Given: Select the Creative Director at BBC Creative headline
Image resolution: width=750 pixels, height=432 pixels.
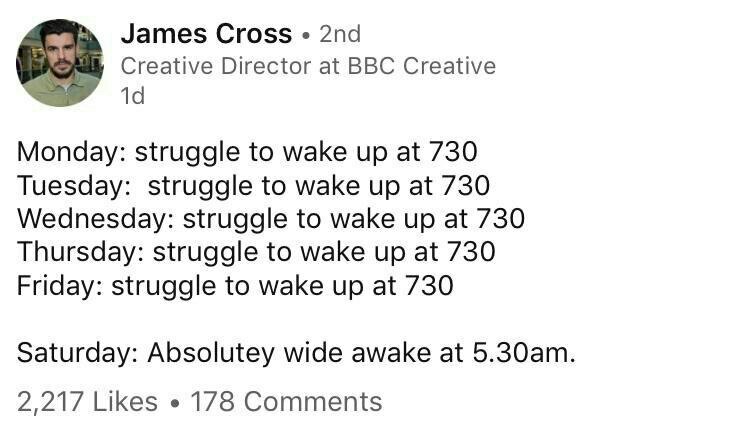Looking at the screenshot, I should tap(308, 66).
